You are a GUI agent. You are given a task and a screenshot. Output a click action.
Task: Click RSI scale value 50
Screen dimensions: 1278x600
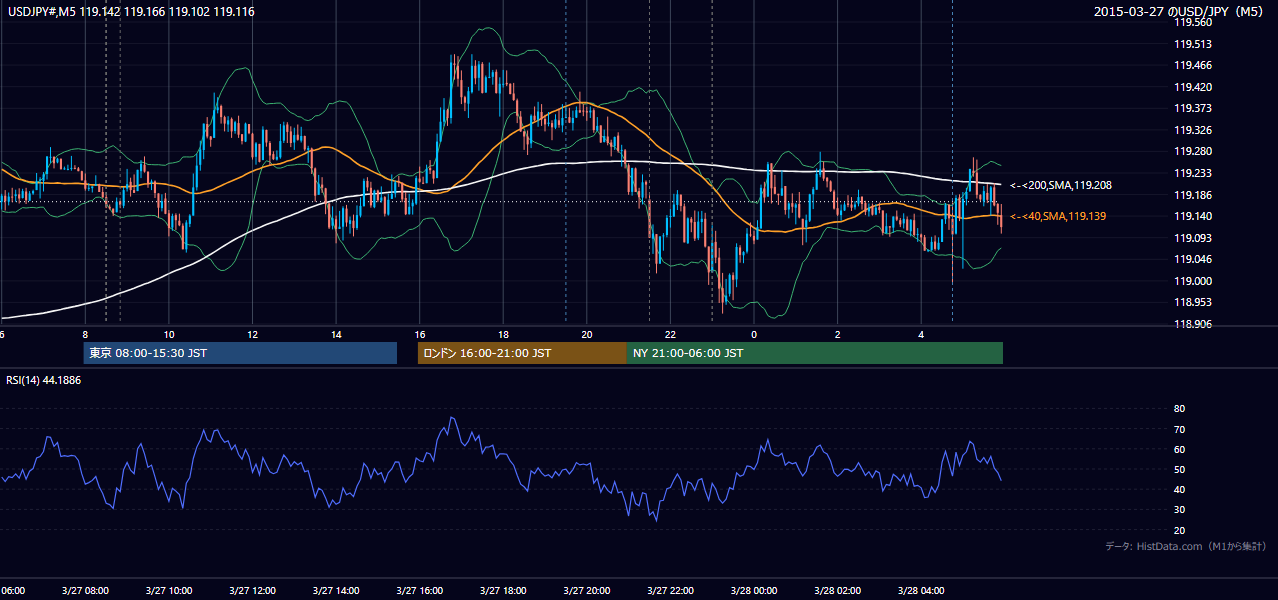(1179, 469)
